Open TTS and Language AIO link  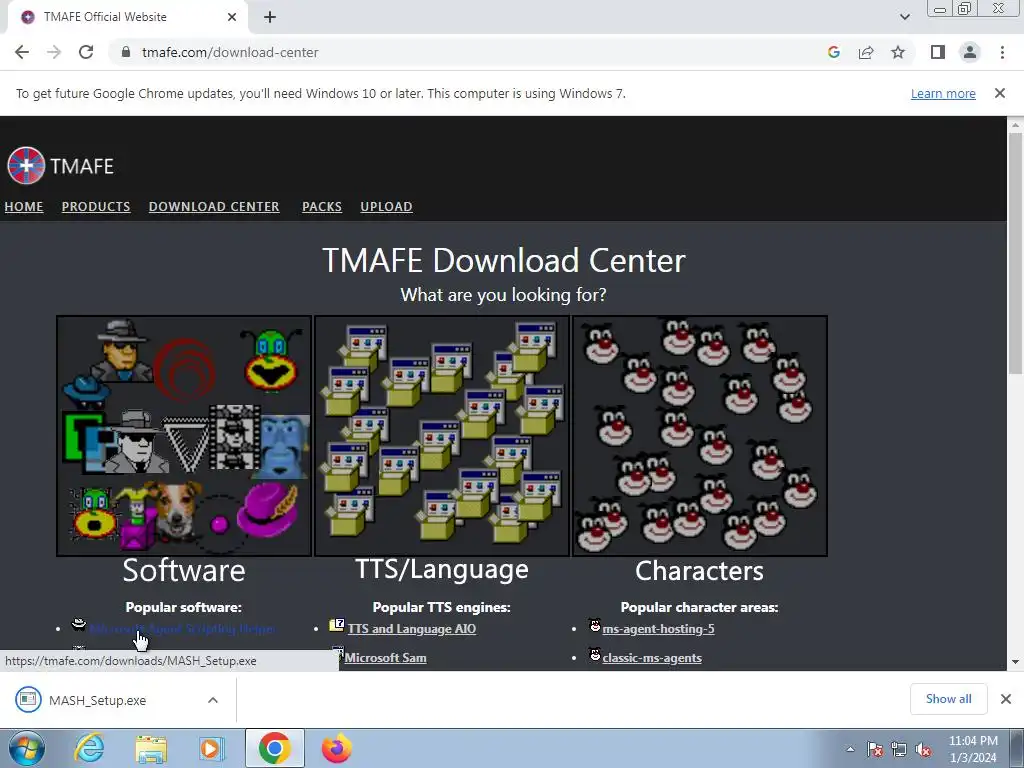[x=412, y=629]
